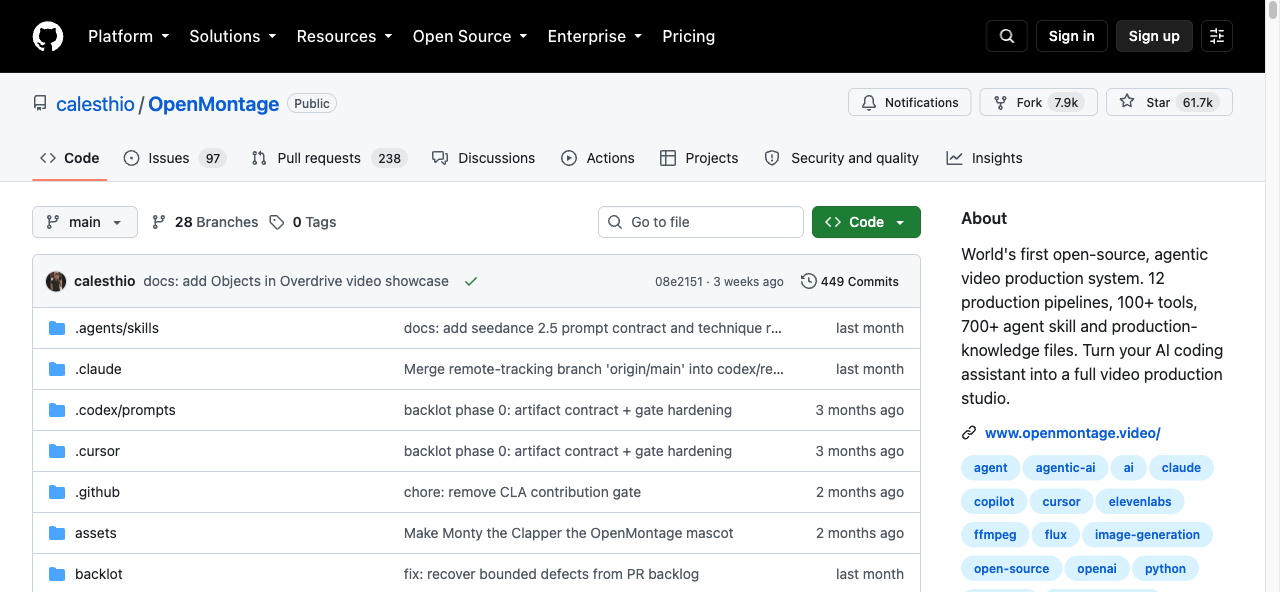1280x592 pixels.
Task: Expand the Open Source menu
Action: click(469, 36)
